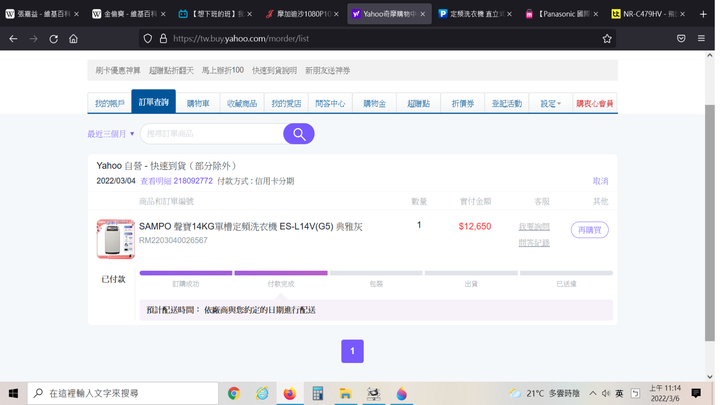Reload the page with the refresh icon
Viewport: 720px width, 405px height.
tap(53, 39)
